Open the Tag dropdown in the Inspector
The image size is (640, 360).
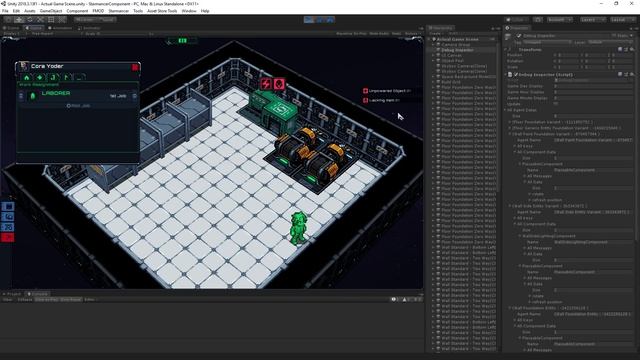click(x=547, y=42)
